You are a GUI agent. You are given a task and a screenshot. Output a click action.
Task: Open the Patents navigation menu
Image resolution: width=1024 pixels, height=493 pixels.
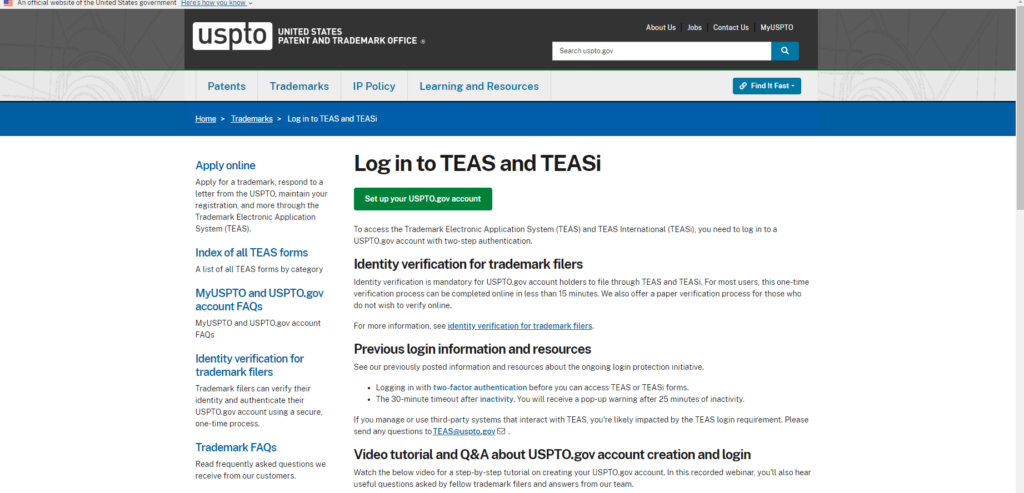pyautogui.click(x=227, y=86)
